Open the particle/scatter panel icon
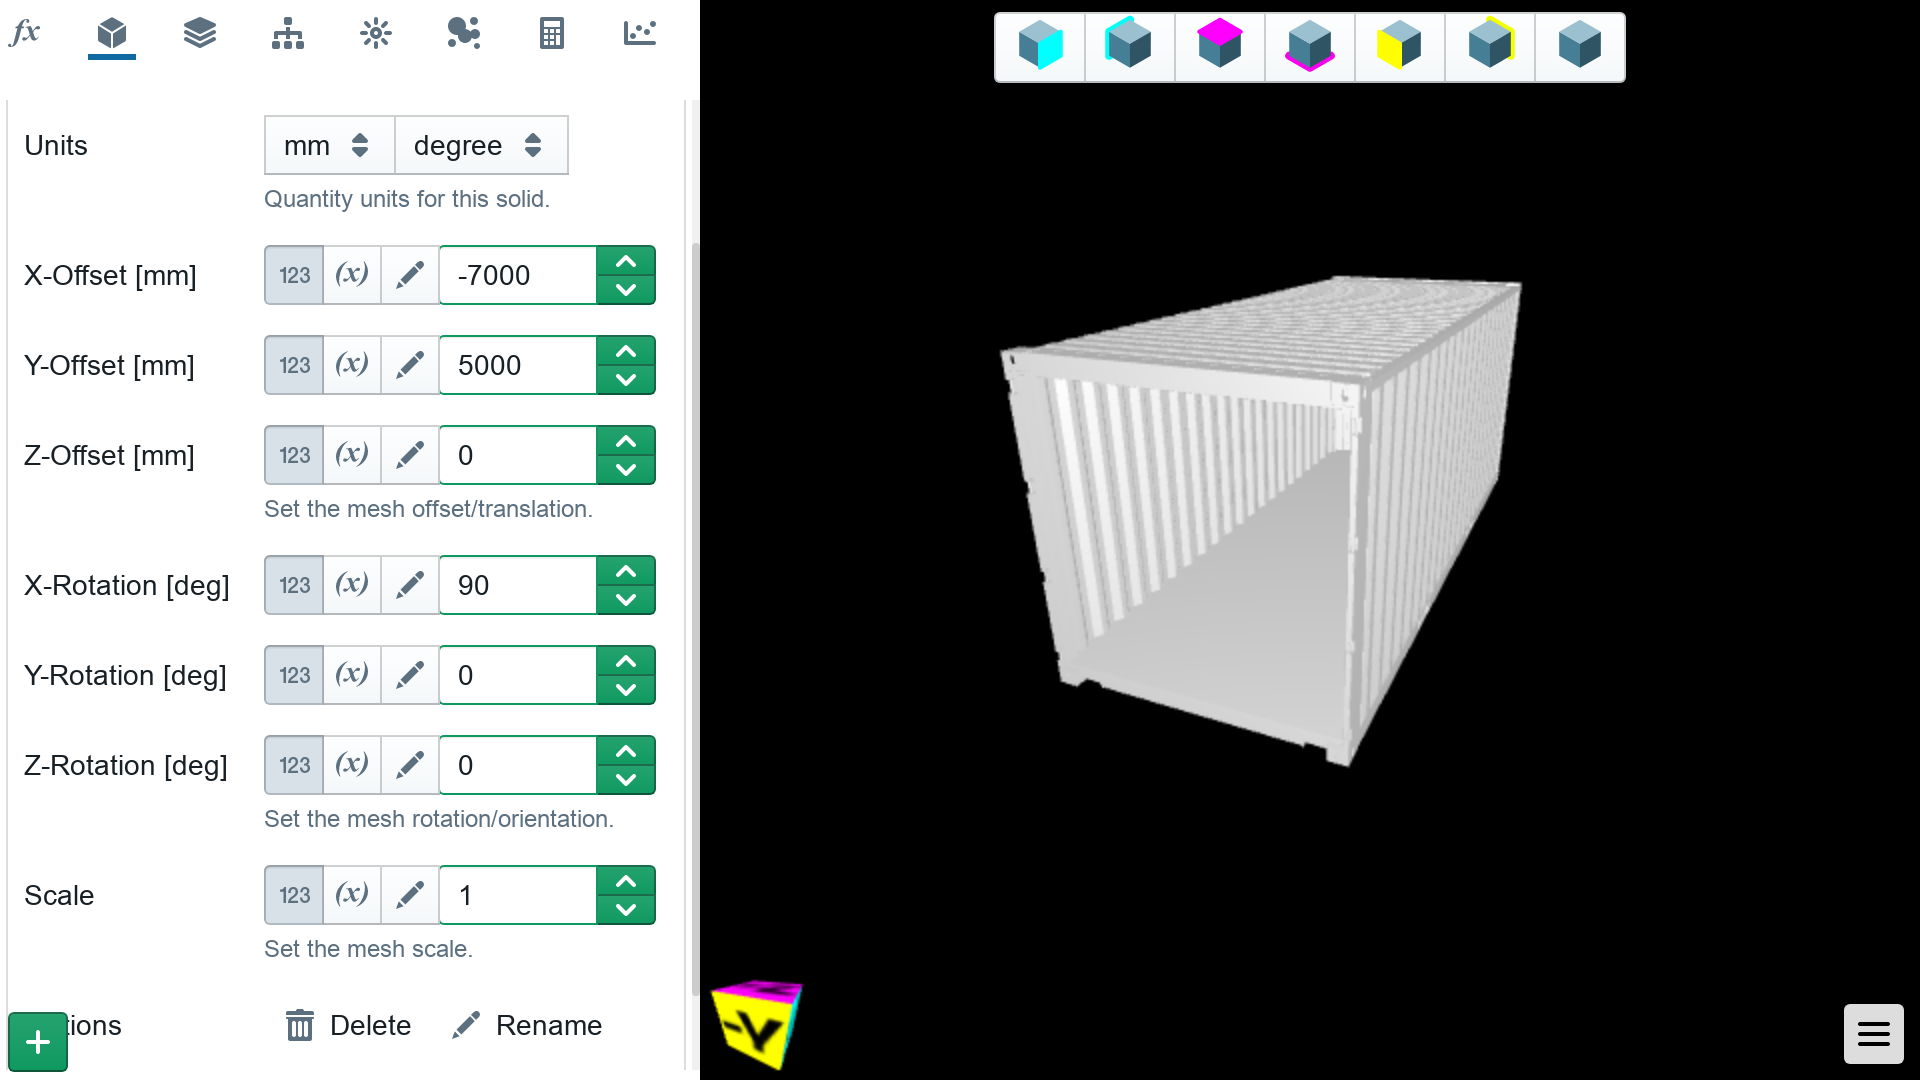The height and width of the screenshot is (1080, 1920). click(x=462, y=33)
